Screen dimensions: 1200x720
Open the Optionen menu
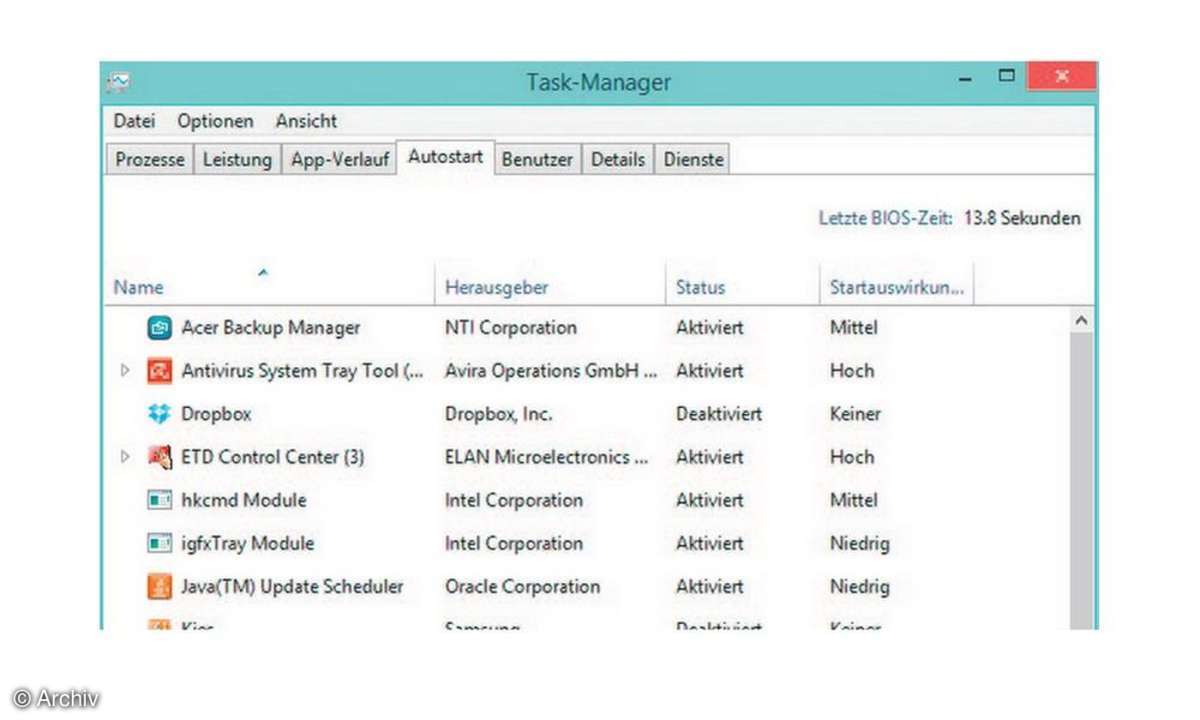pyautogui.click(x=215, y=121)
